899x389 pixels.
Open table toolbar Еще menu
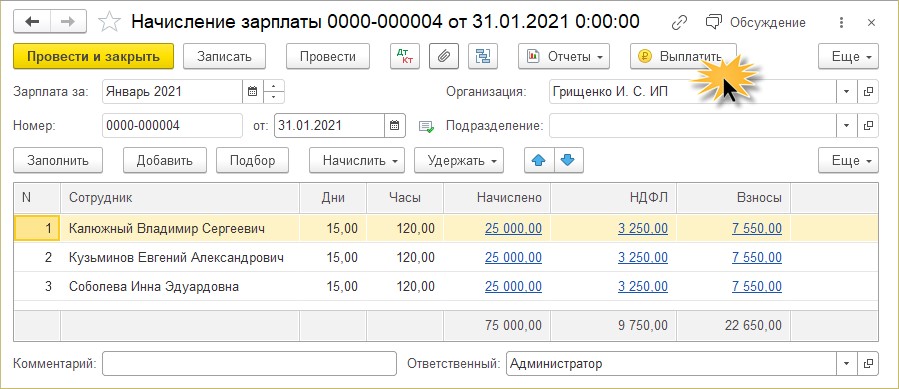point(848,160)
